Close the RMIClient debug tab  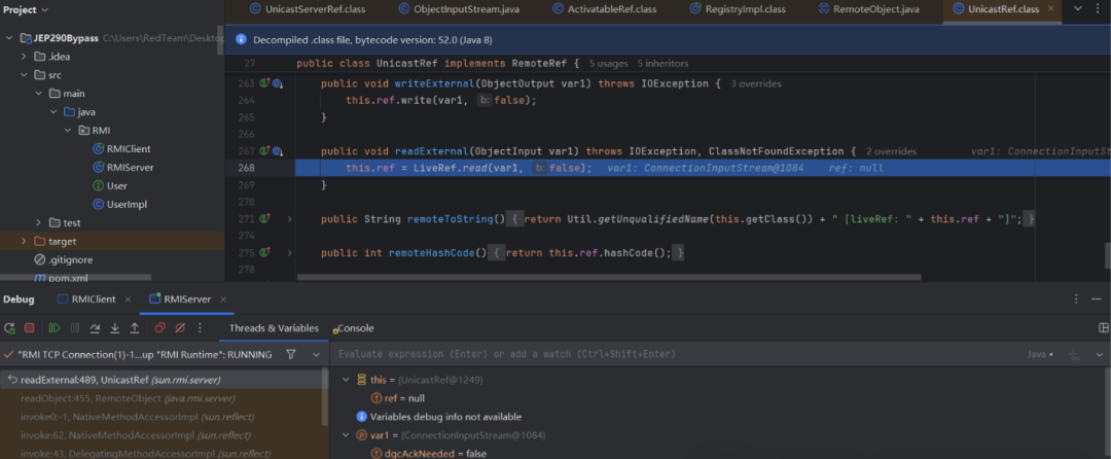point(128,300)
